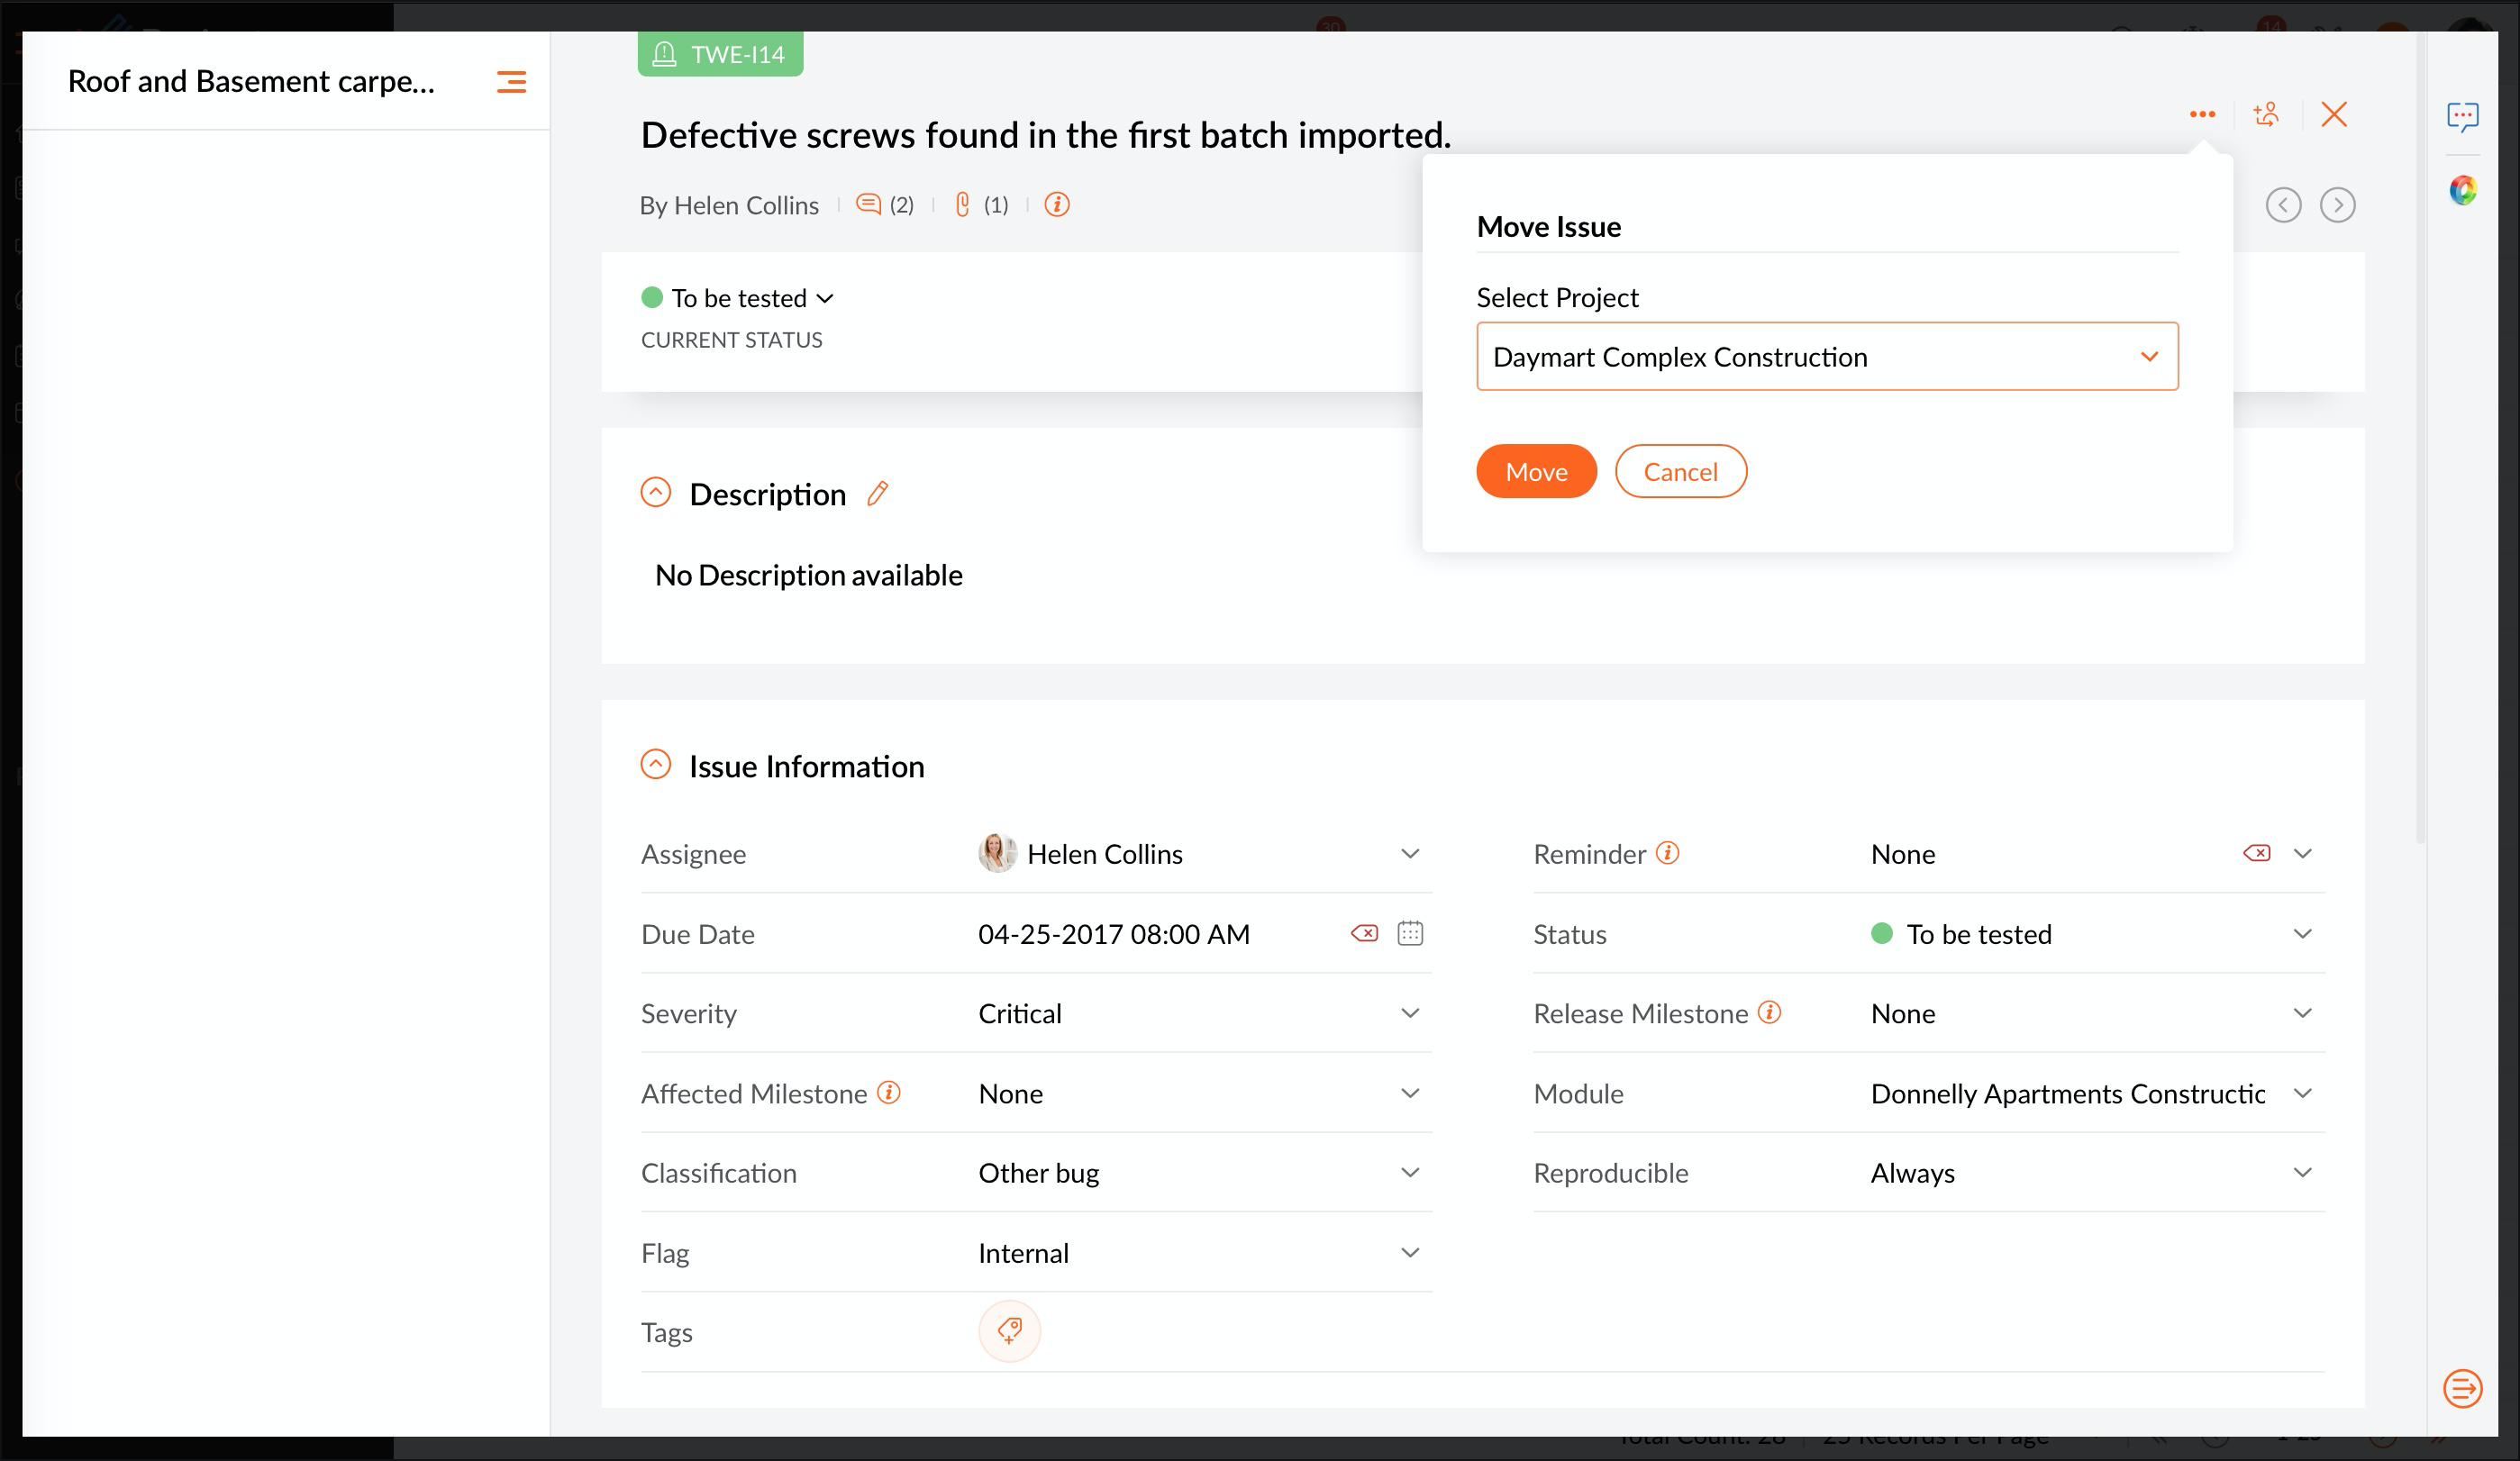
Task: Collapse the Description section
Action: pos(655,492)
